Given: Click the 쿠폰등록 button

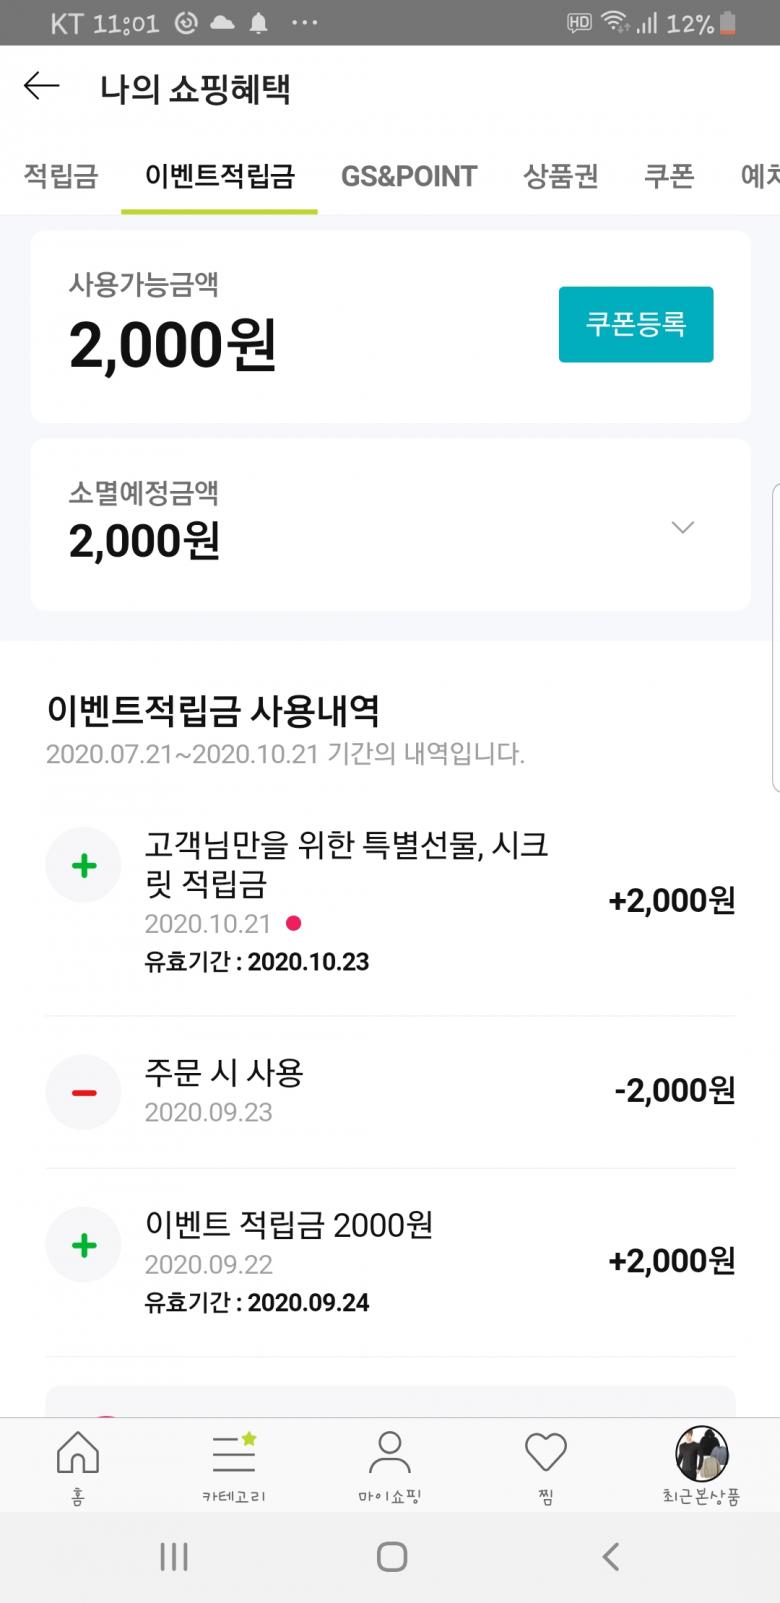Looking at the screenshot, I should click(635, 324).
